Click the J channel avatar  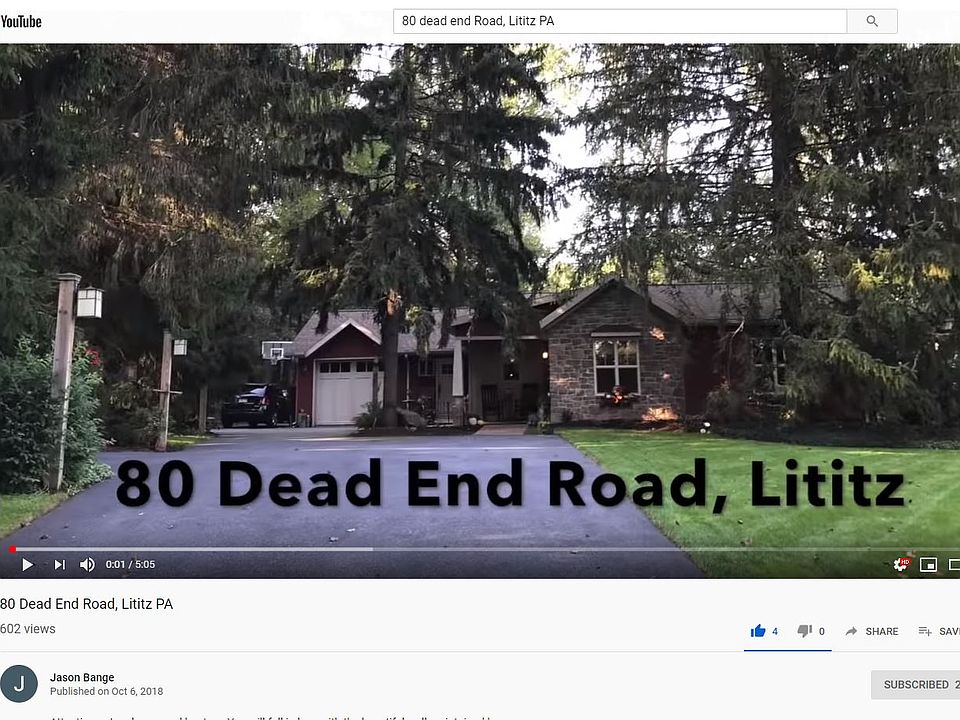[19, 684]
